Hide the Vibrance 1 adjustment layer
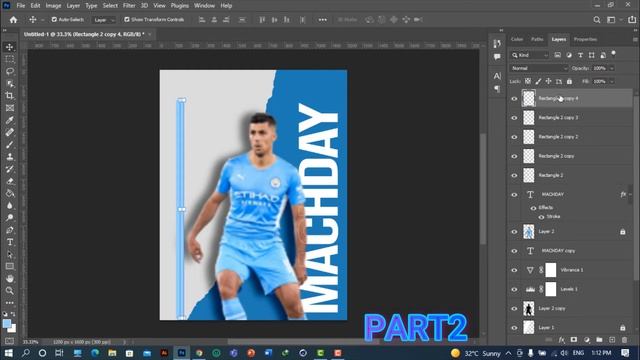Viewport: 640px width, 360px height. click(514, 270)
